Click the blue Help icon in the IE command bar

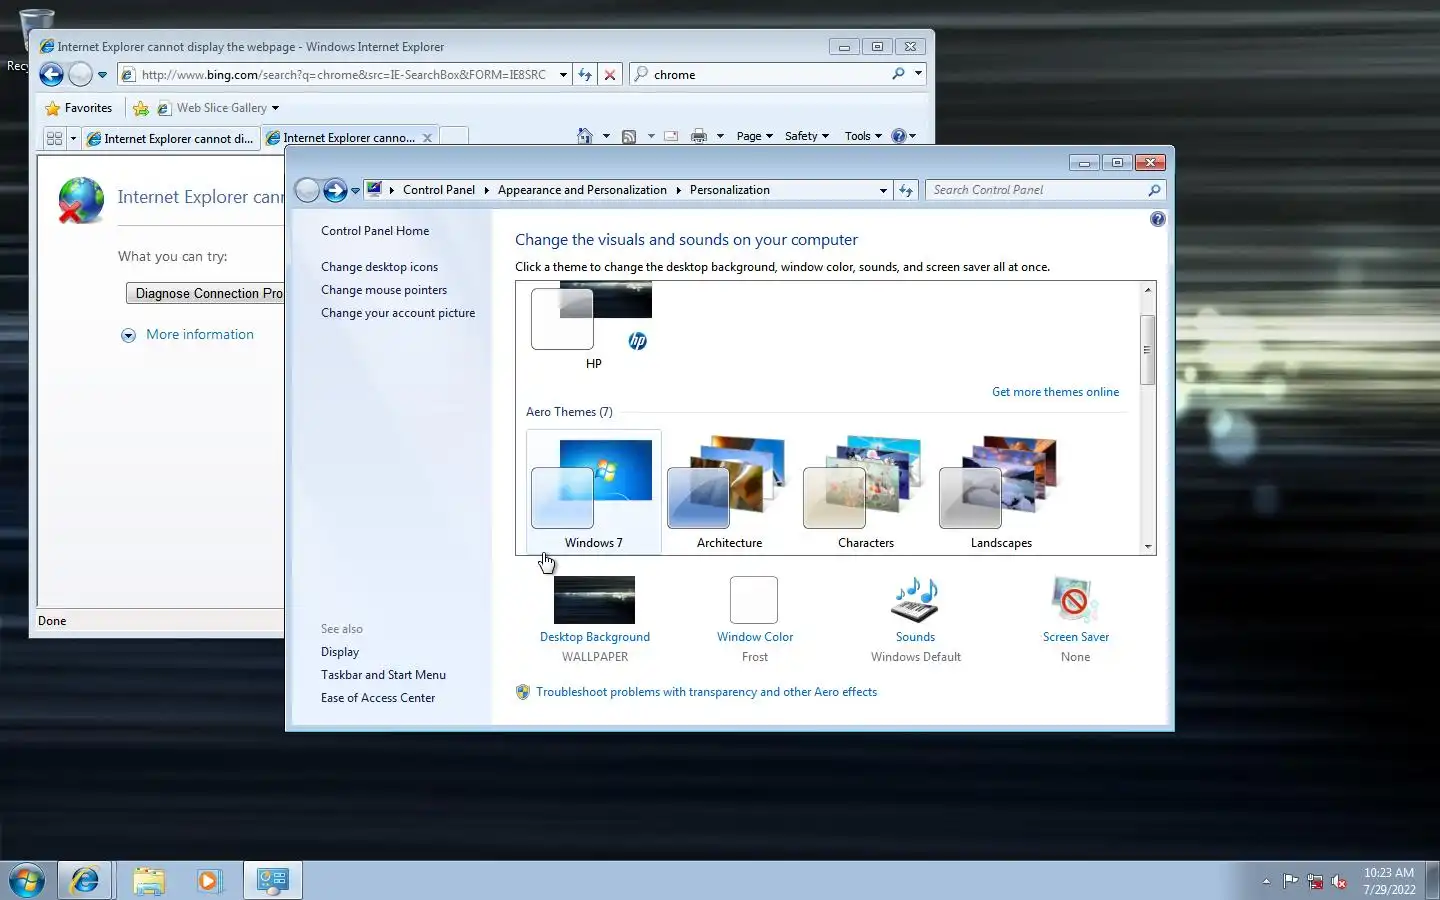click(x=898, y=136)
